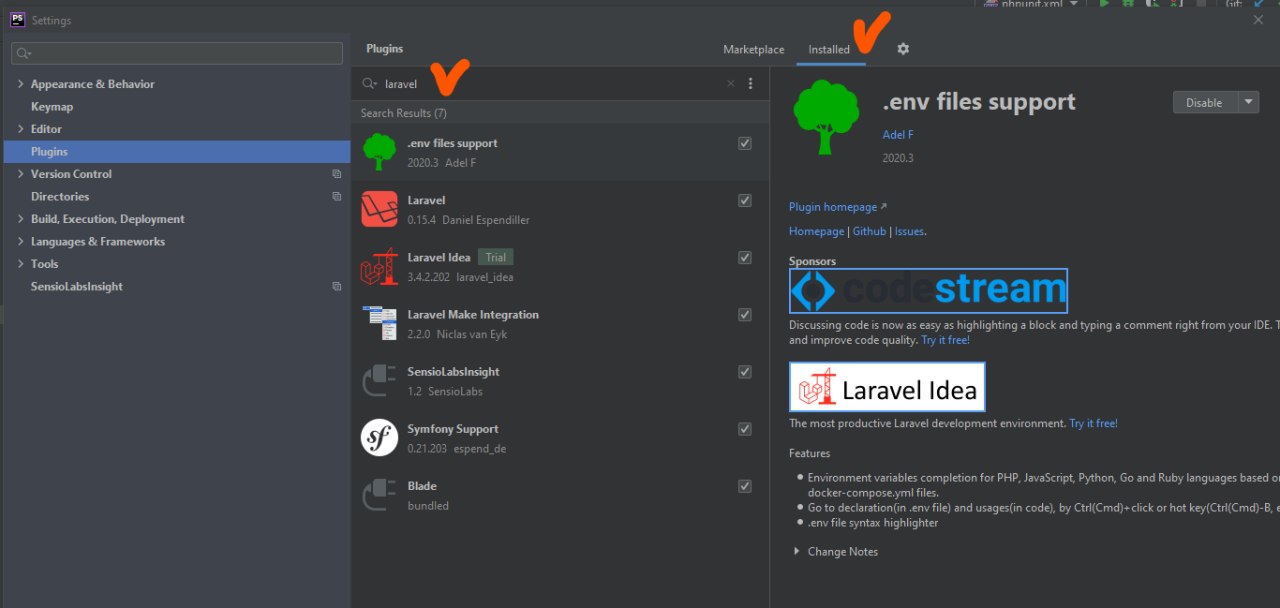Viewport: 1280px width, 608px height.
Task: Click the .env files support tree icon in list
Action: click(379, 152)
